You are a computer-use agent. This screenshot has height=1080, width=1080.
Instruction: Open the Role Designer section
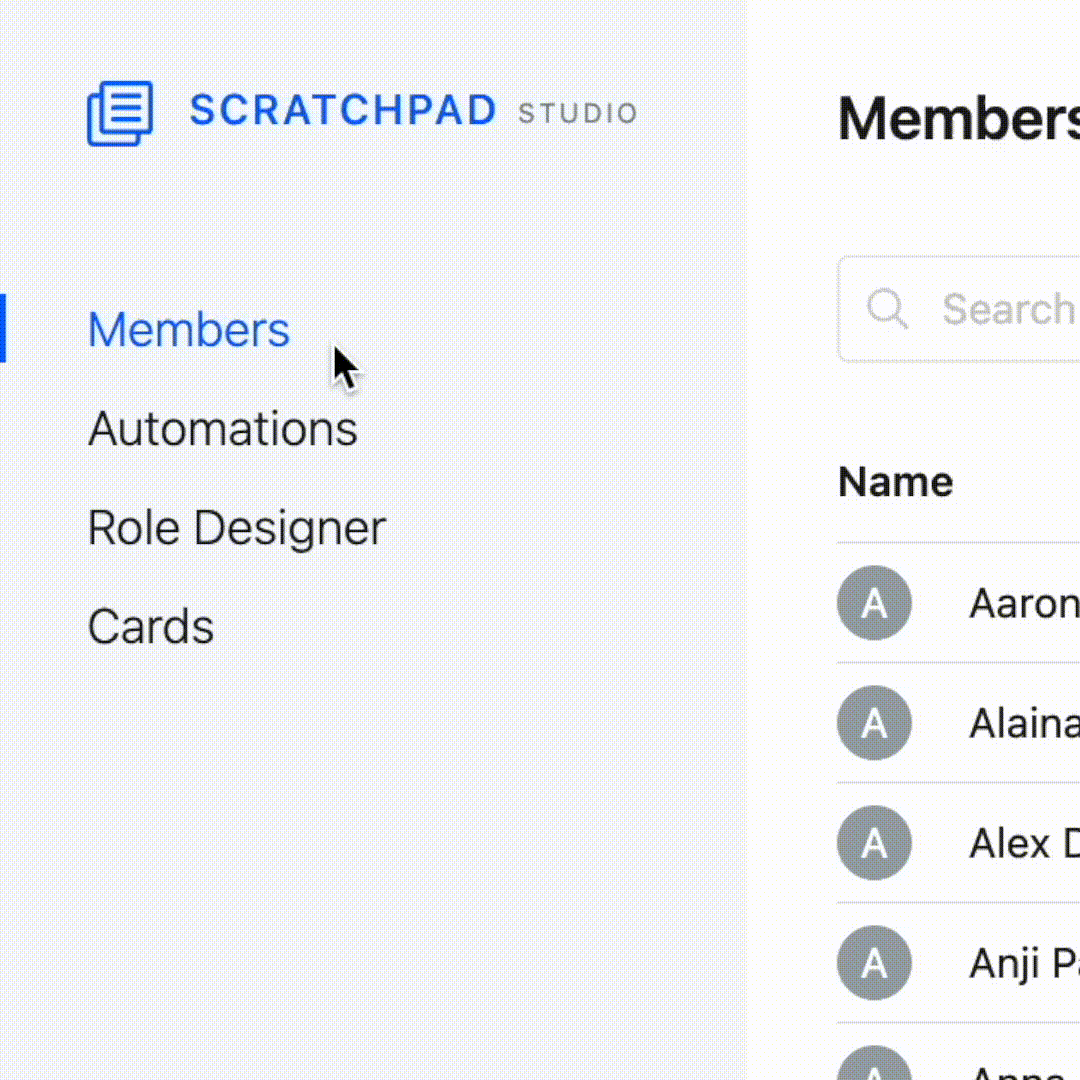[236, 527]
